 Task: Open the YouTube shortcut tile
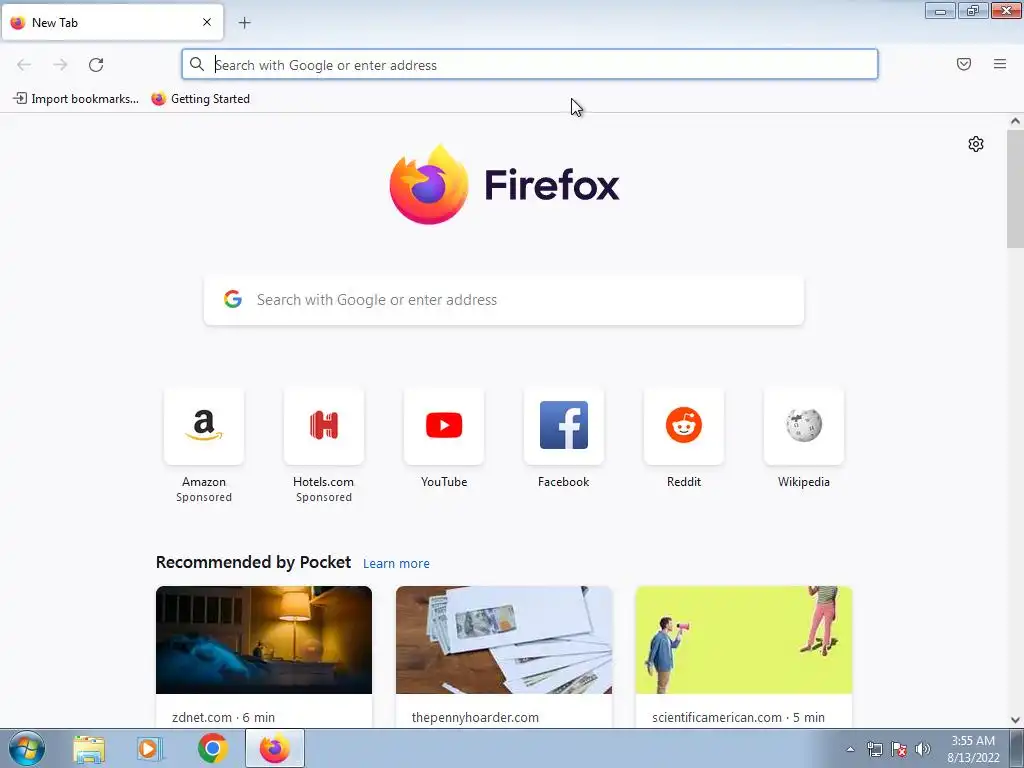(x=444, y=426)
